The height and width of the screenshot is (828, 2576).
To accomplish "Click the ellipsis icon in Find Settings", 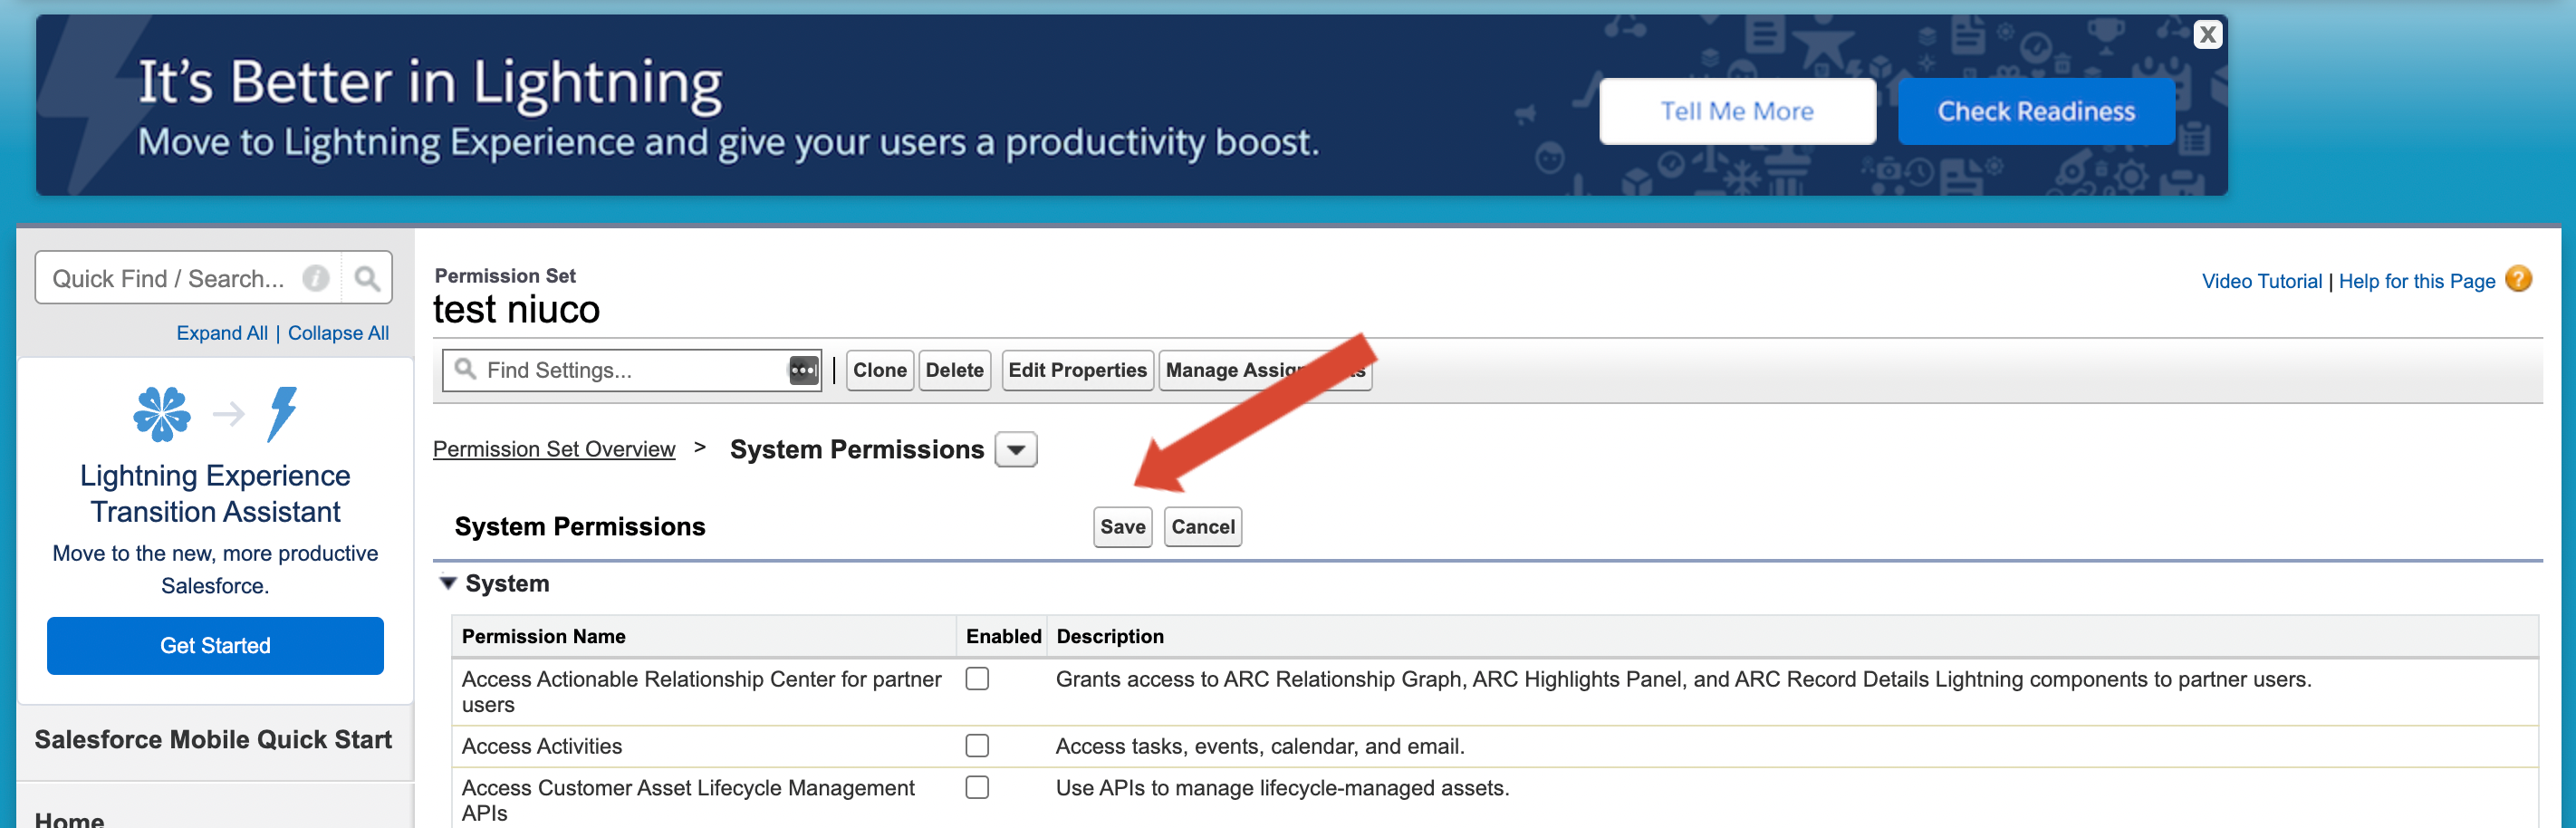I will 804,370.
